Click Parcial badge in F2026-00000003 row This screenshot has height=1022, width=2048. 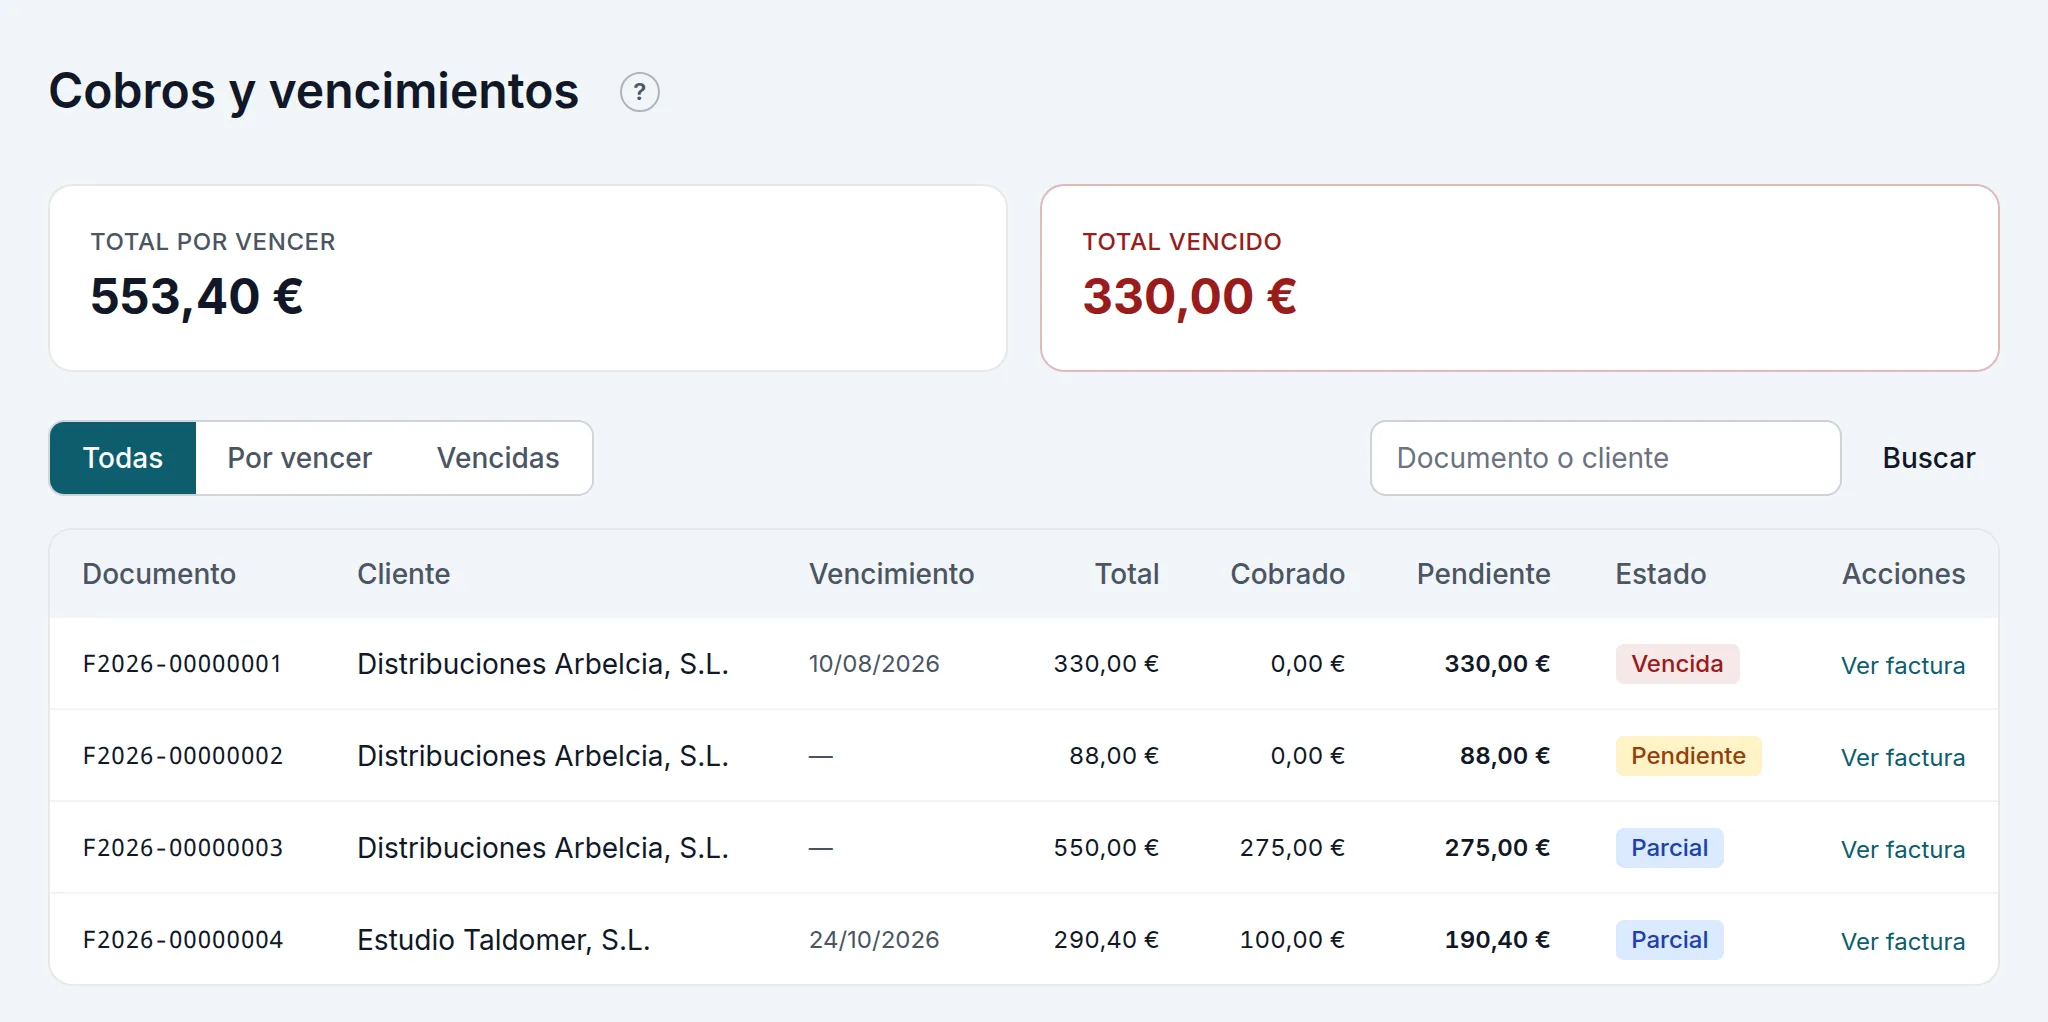click(x=1669, y=848)
